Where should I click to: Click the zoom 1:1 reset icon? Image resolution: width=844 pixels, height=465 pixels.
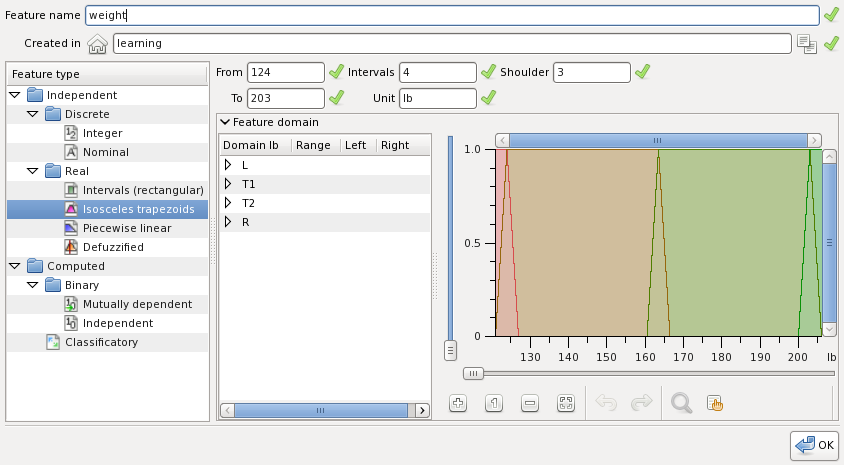point(494,403)
